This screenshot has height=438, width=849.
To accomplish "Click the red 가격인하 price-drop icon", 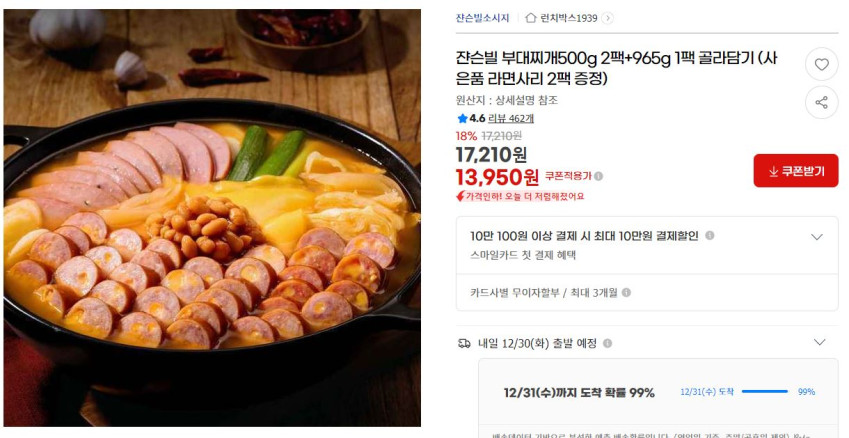I will [460, 196].
